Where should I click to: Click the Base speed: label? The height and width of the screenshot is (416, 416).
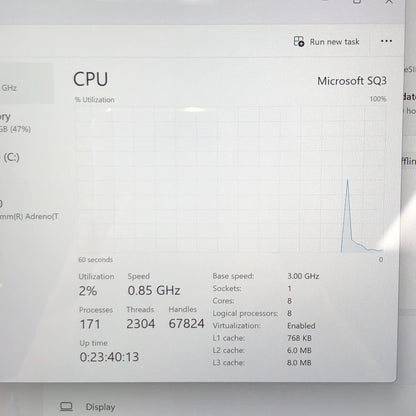click(233, 276)
